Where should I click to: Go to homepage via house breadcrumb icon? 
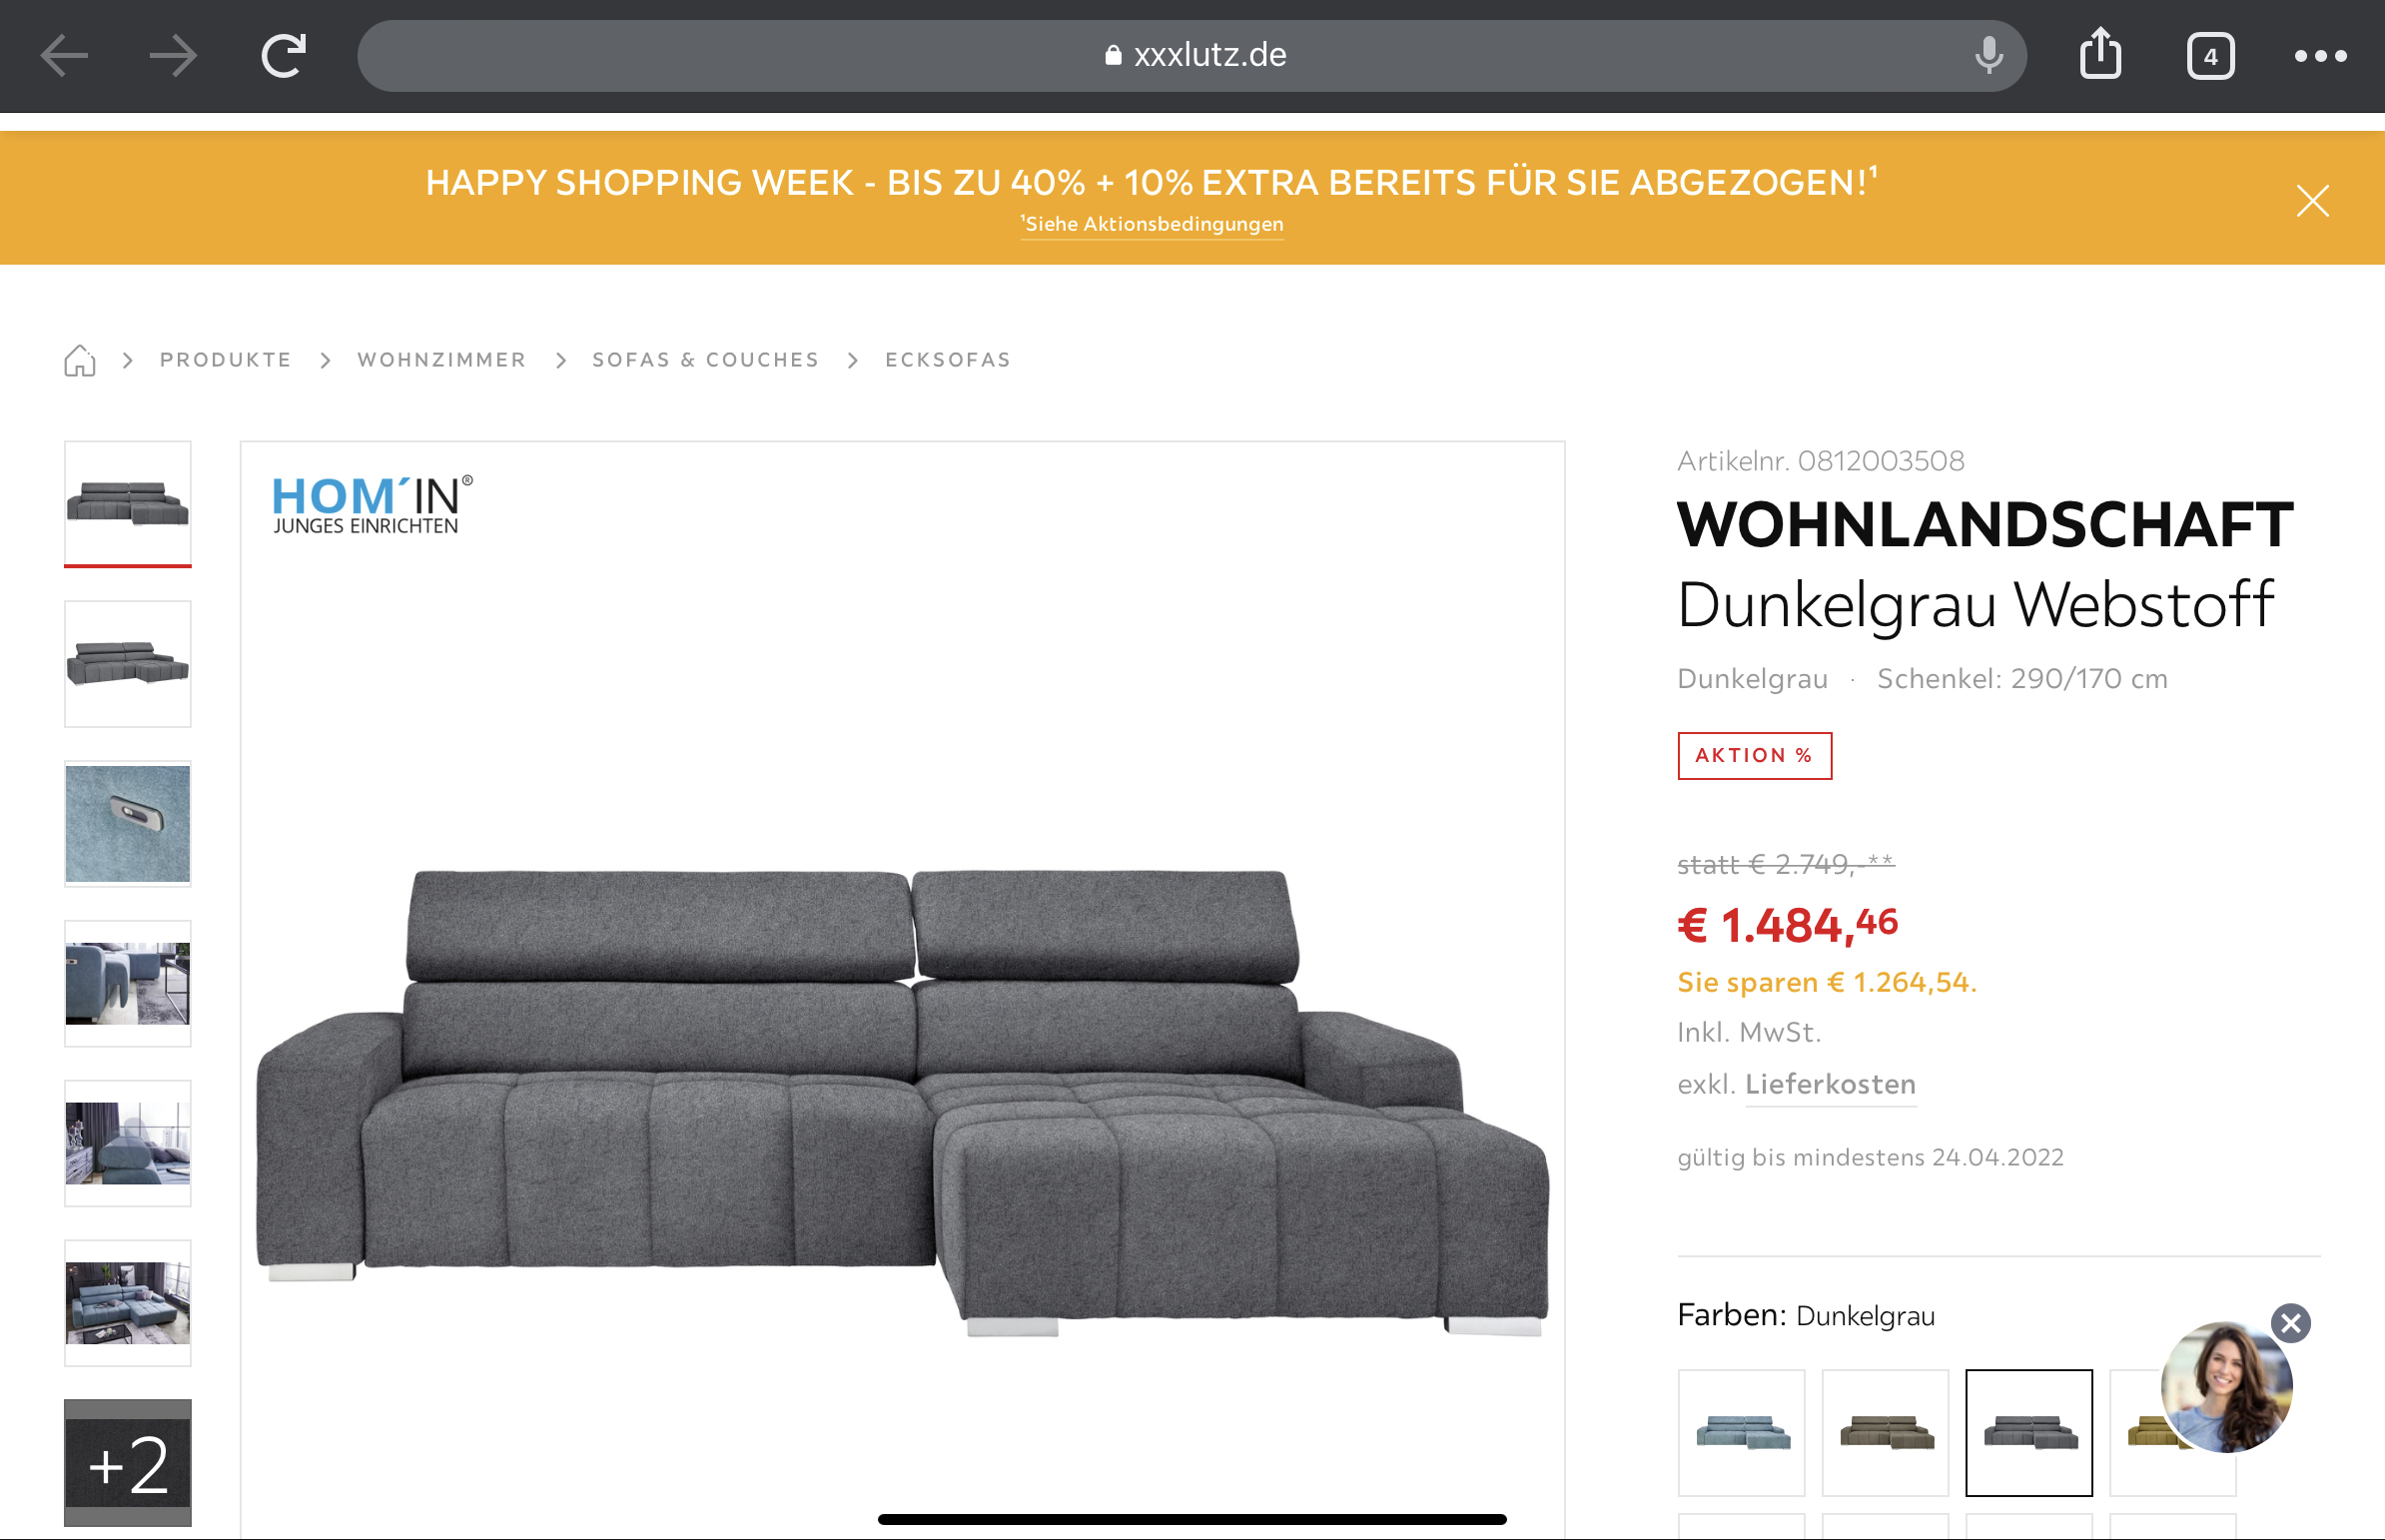point(80,360)
